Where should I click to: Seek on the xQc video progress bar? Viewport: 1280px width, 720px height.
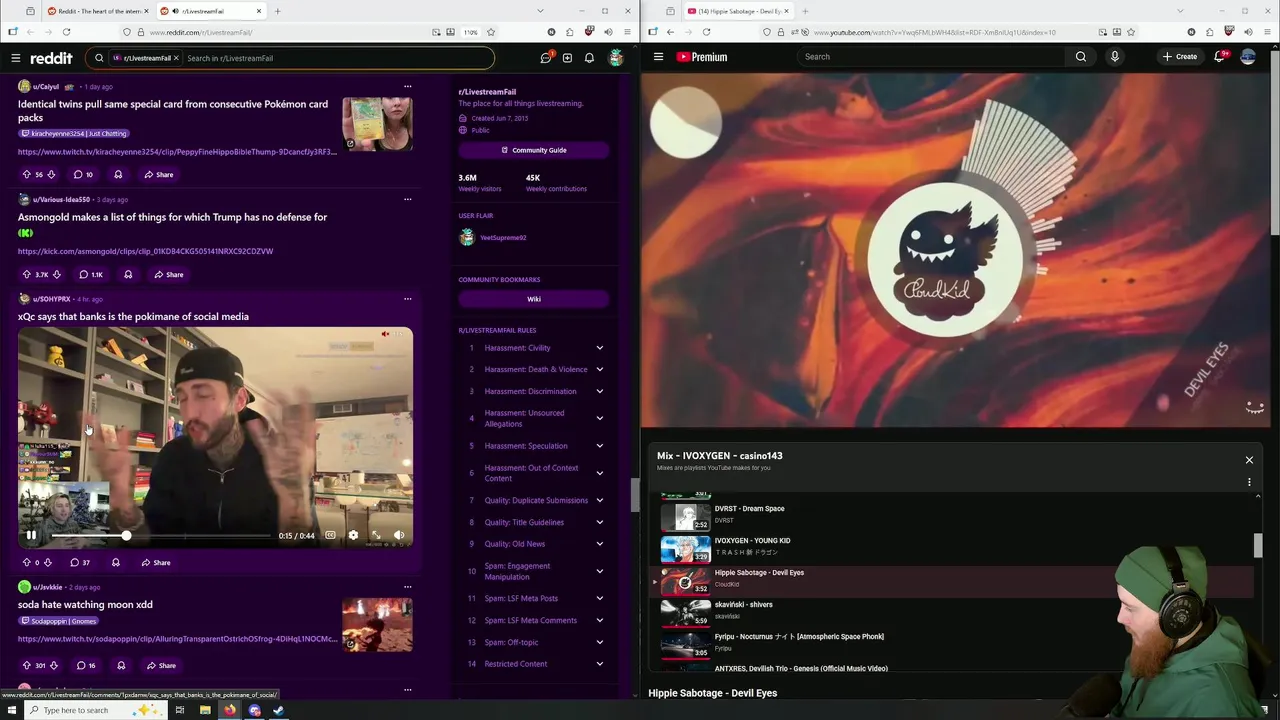point(160,536)
